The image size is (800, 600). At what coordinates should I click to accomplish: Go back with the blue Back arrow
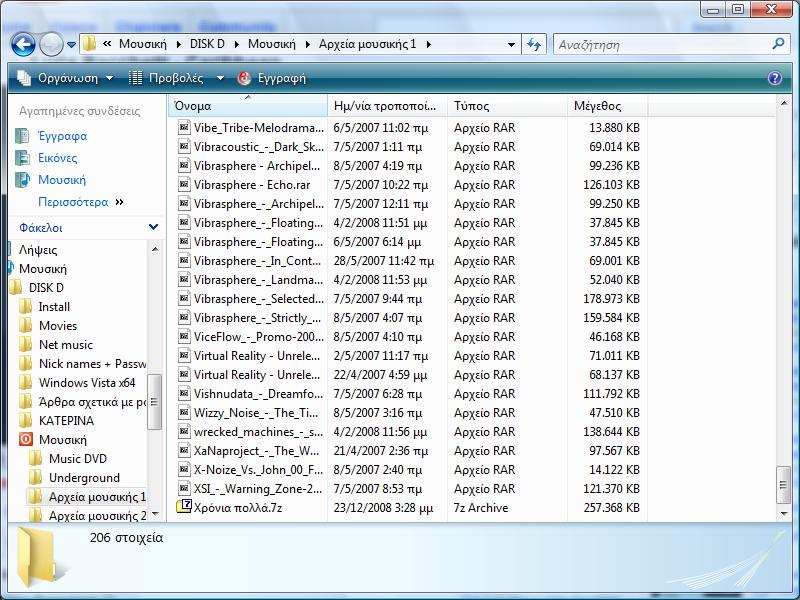point(23,44)
